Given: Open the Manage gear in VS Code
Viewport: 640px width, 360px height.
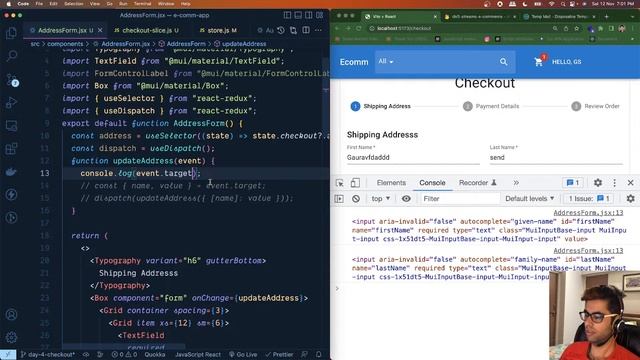Looking at the screenshot, I should [x=11, y=337].
